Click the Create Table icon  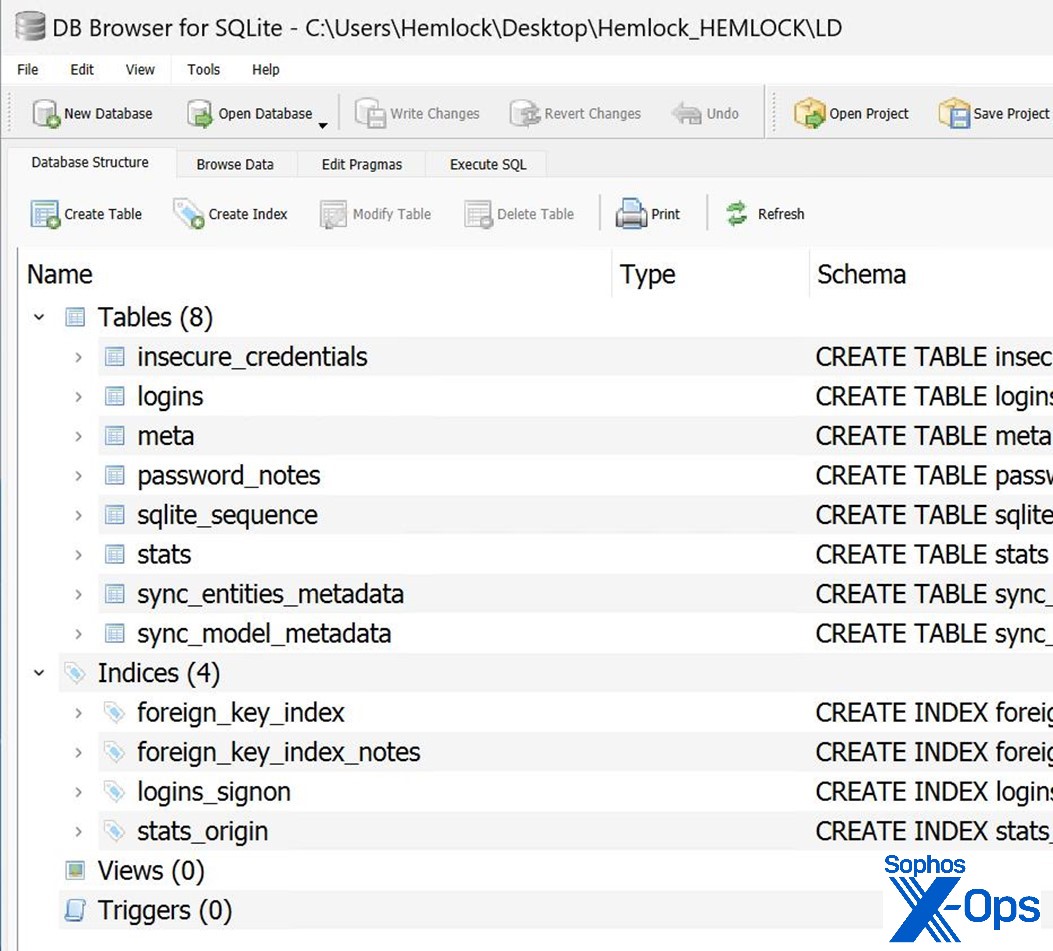pos(45,214)
